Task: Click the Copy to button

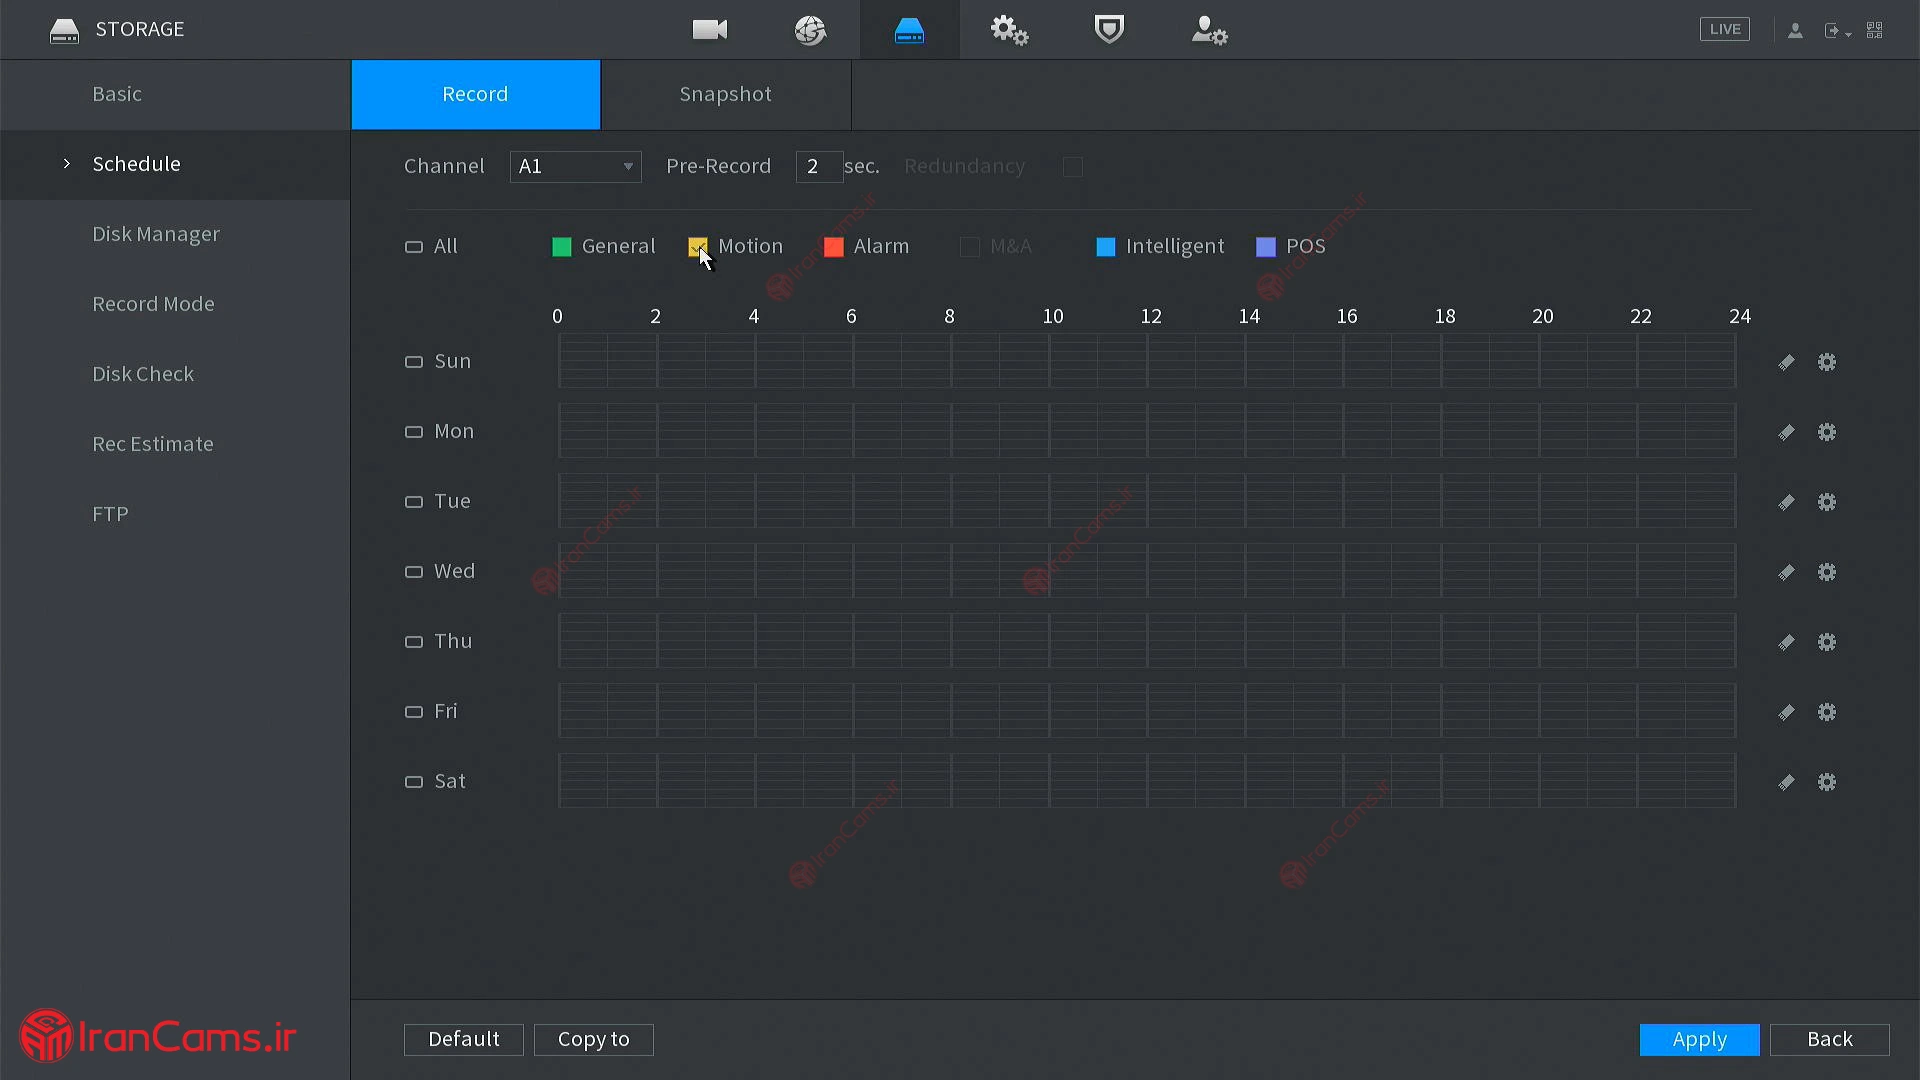Action: (x=593, y=1039)
